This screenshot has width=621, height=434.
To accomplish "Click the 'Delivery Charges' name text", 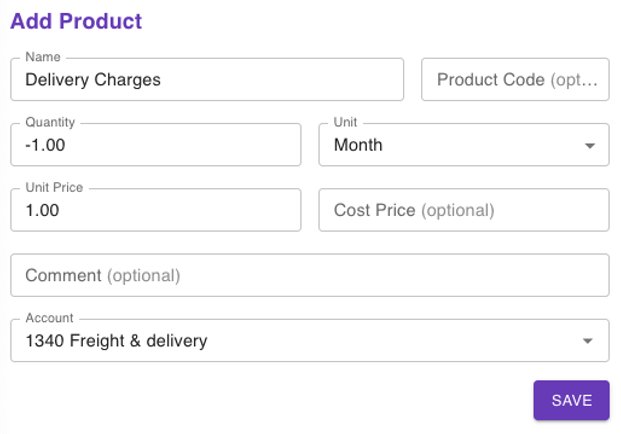I will click(x=93, y=80).
